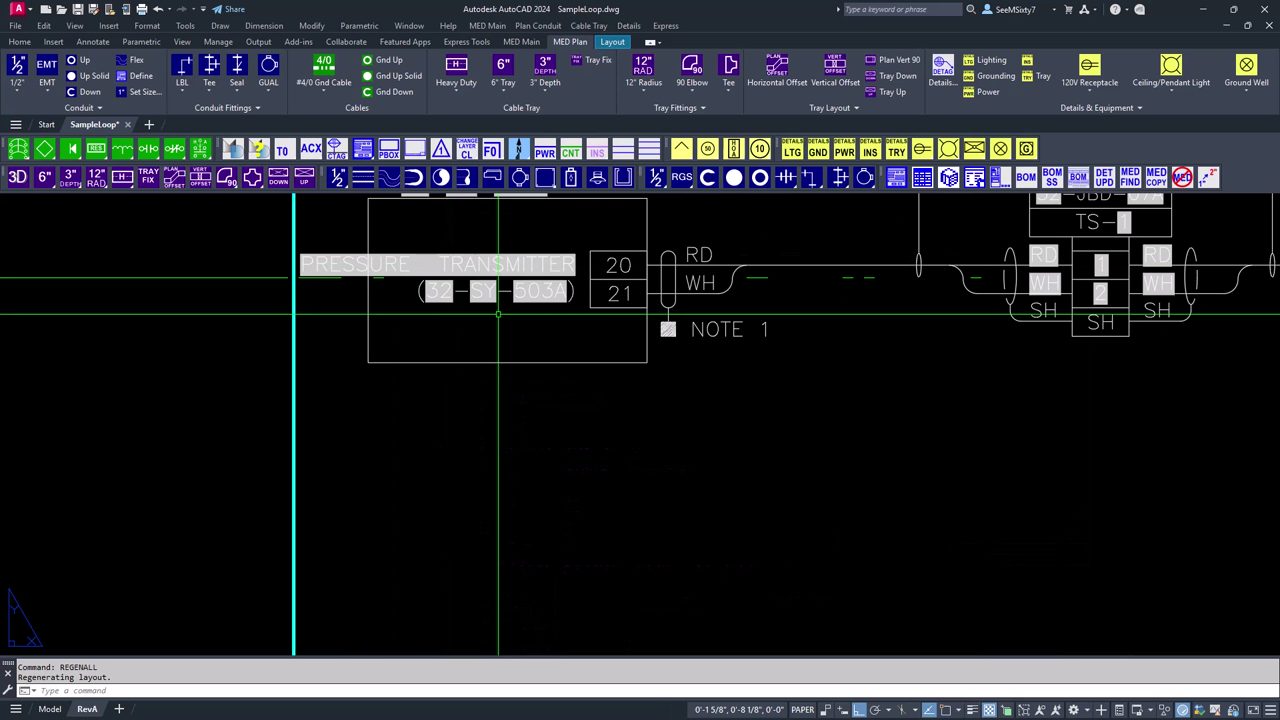Place a Ground Well symbol
1280x720 pixels.
1246,71
